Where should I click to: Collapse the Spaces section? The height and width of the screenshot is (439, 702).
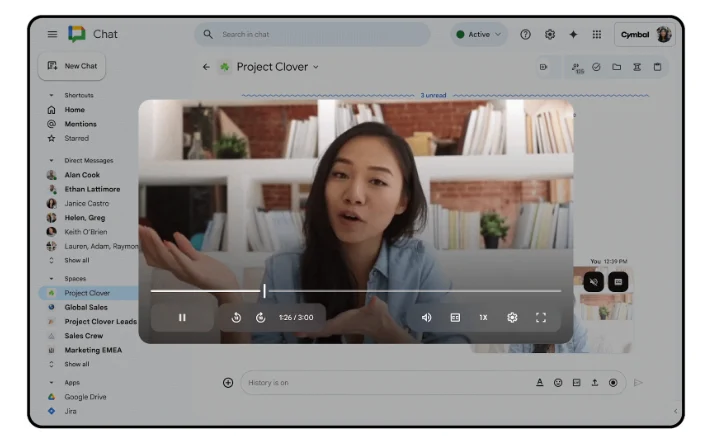click(51, 279)
